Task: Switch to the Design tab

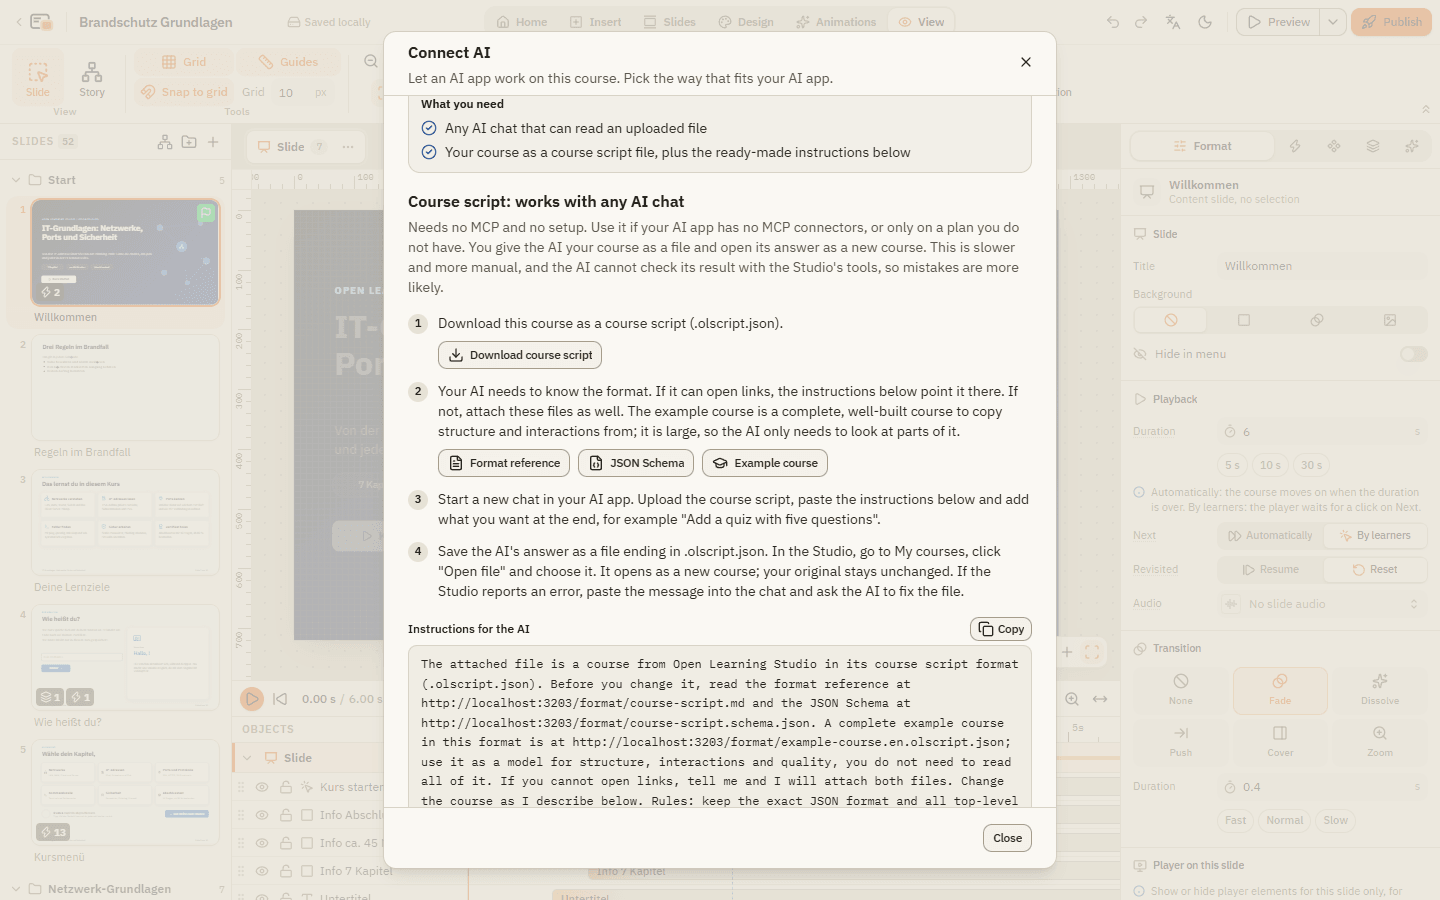Action: pyautogui.click(x=746, y=22)
